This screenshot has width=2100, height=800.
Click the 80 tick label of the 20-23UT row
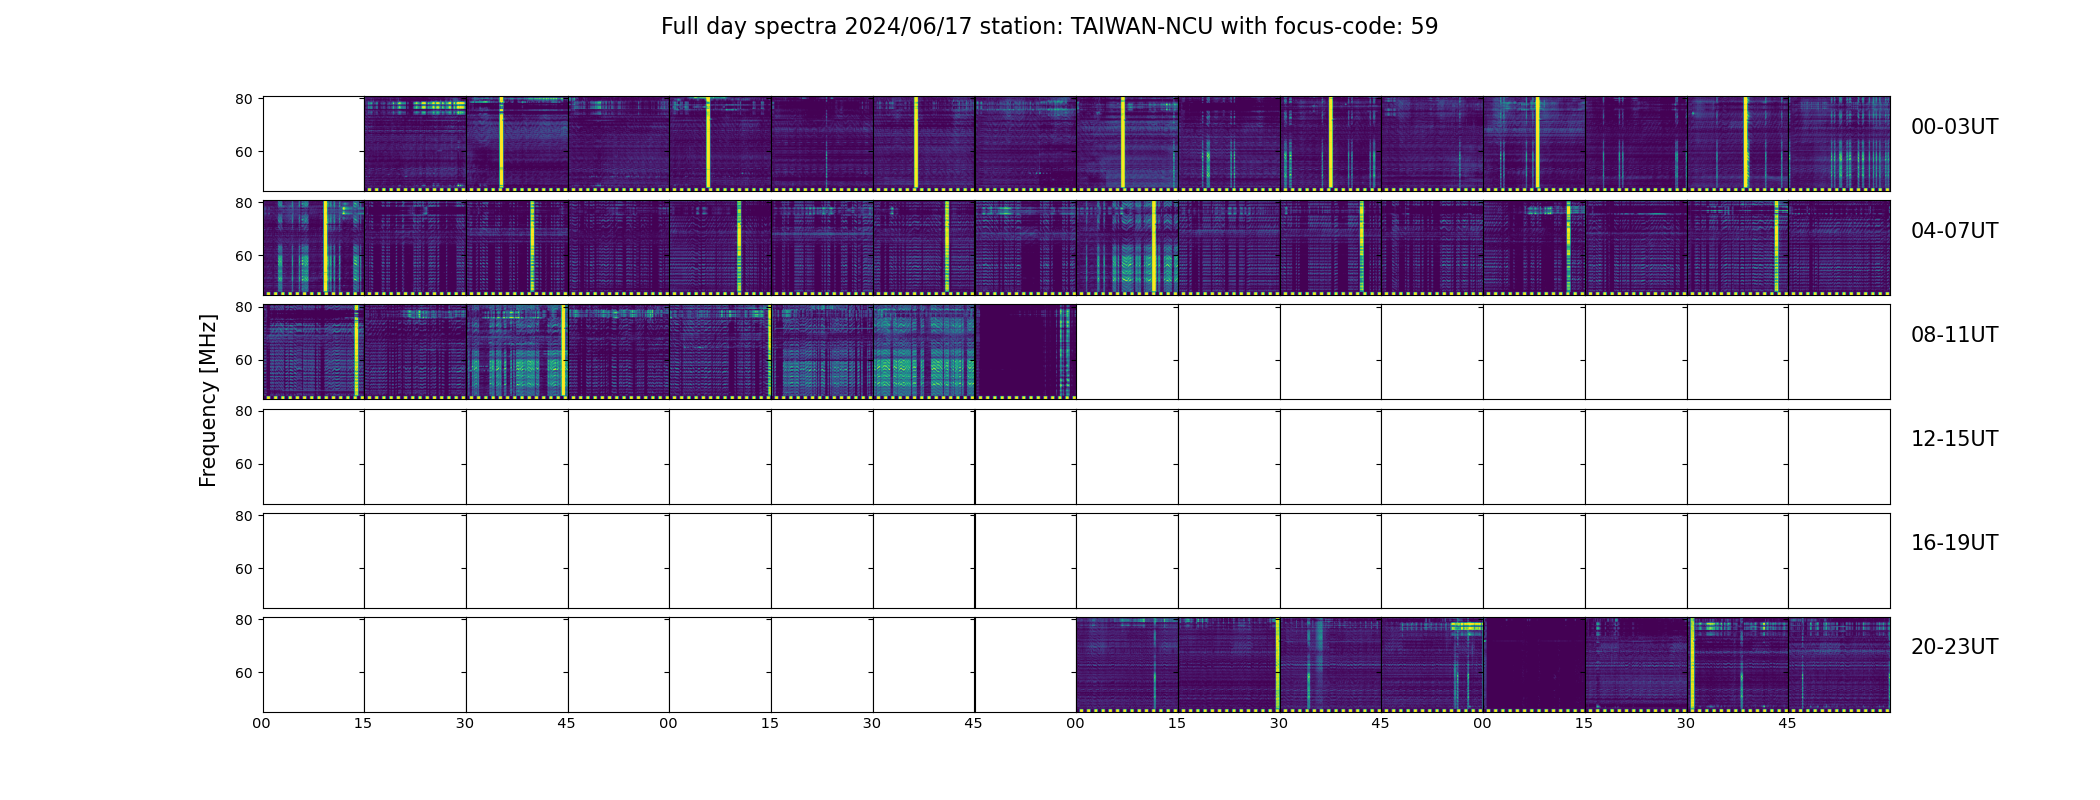click(x=243, y=620)
